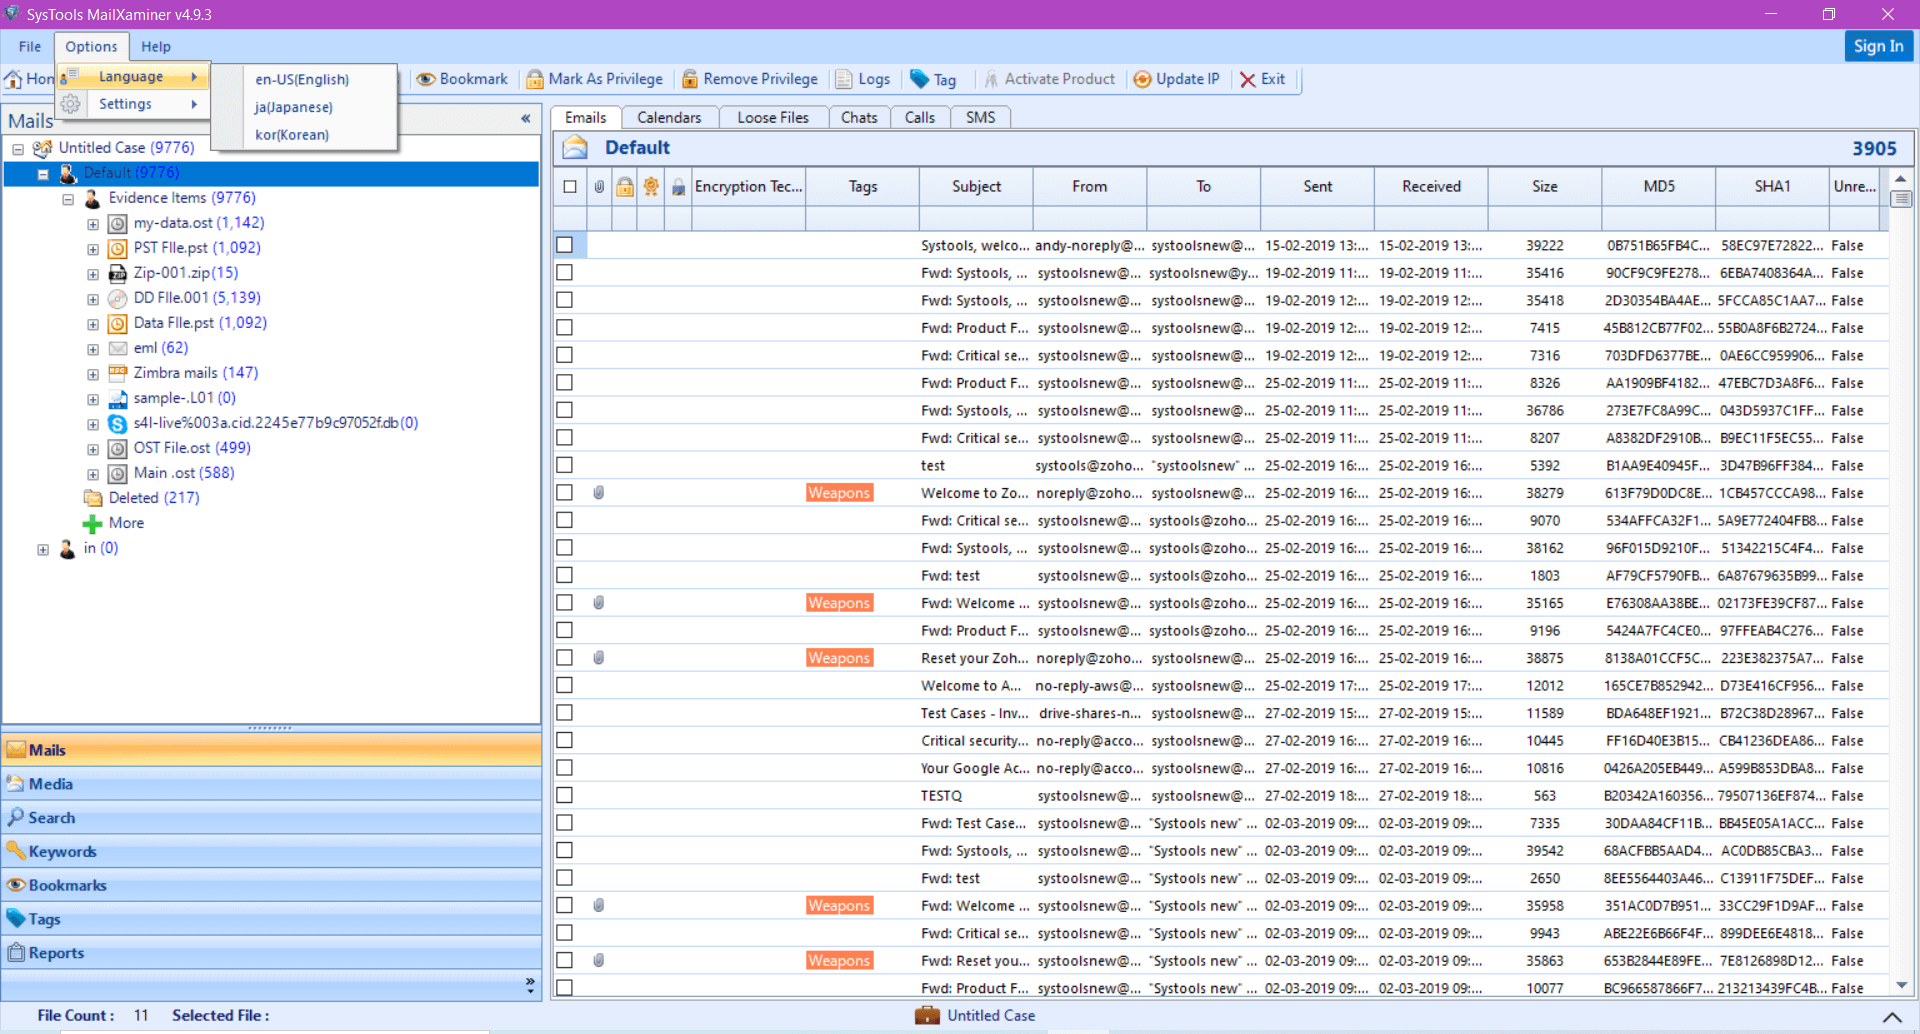Open the Help menu
The image size is (1920, 1034).
(x=156, y=46)
